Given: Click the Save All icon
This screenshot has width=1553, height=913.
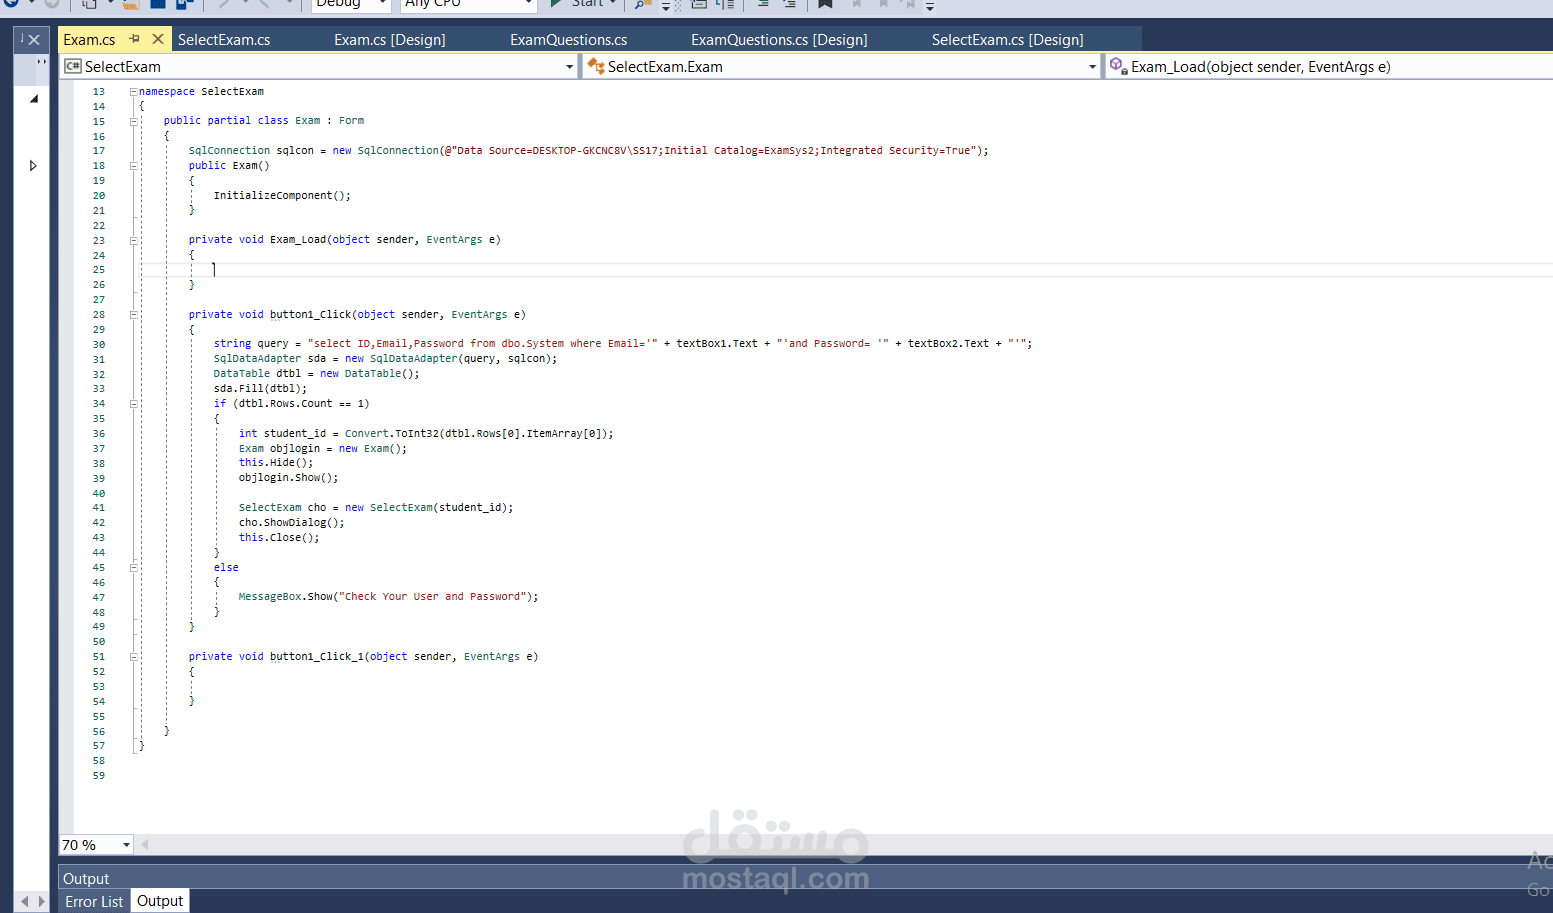Looking at the screenshot, I should point(182,5).
